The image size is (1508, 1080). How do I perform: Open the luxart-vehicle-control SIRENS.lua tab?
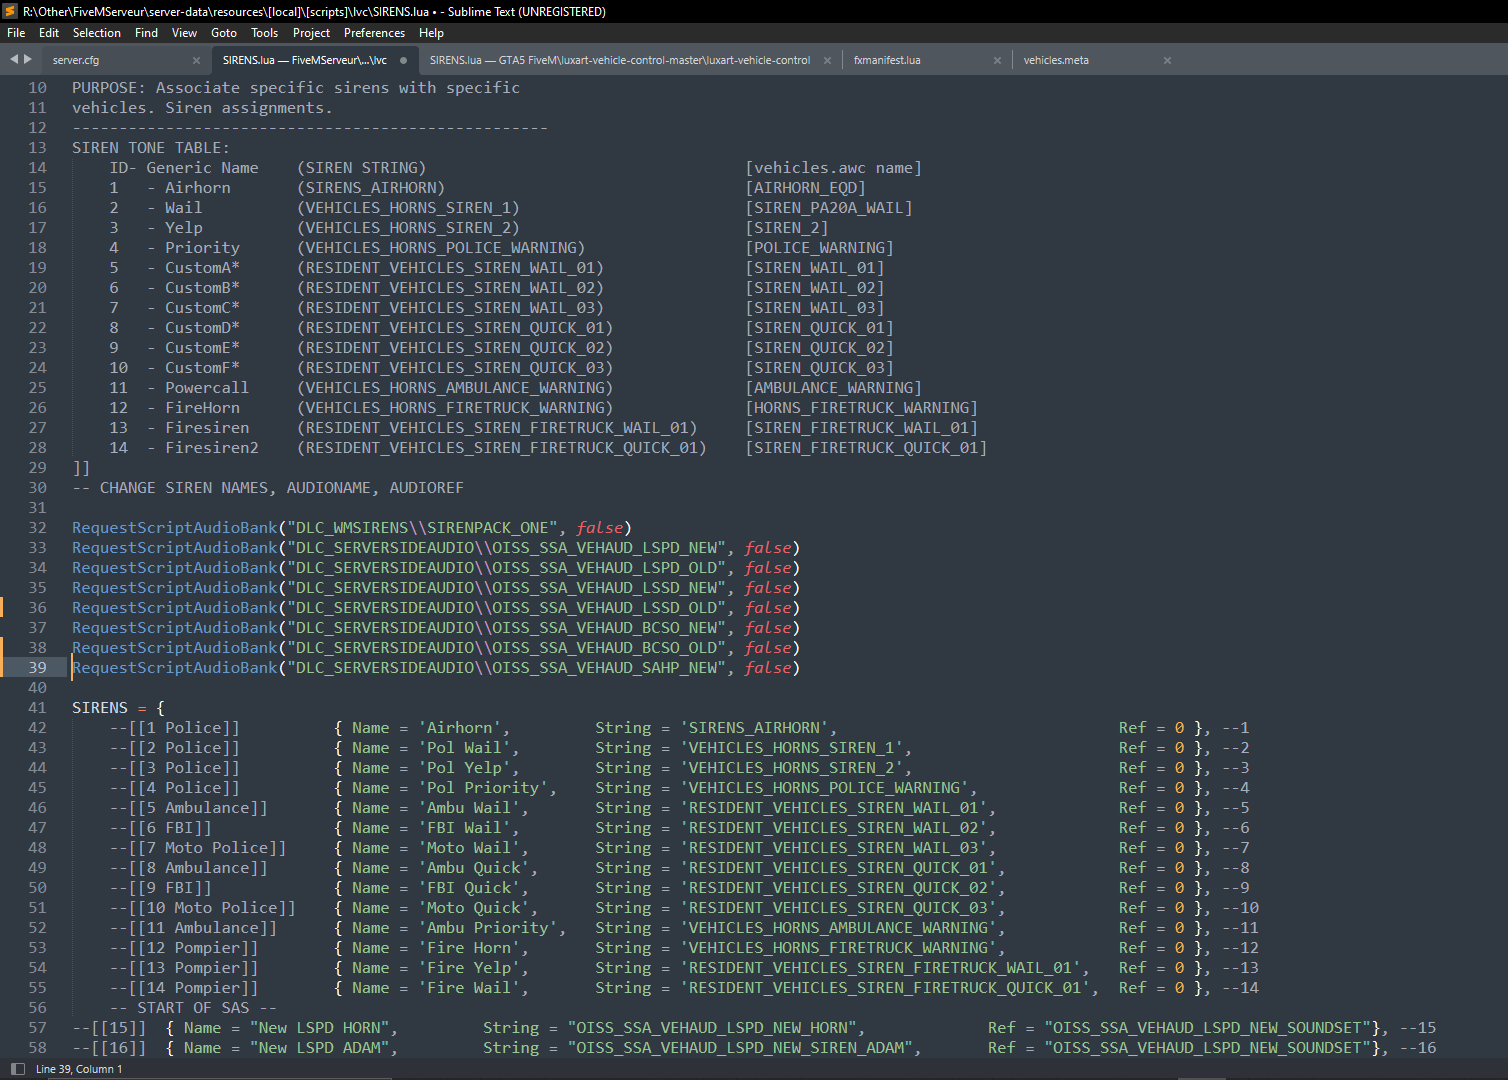(x=620, y=60)
